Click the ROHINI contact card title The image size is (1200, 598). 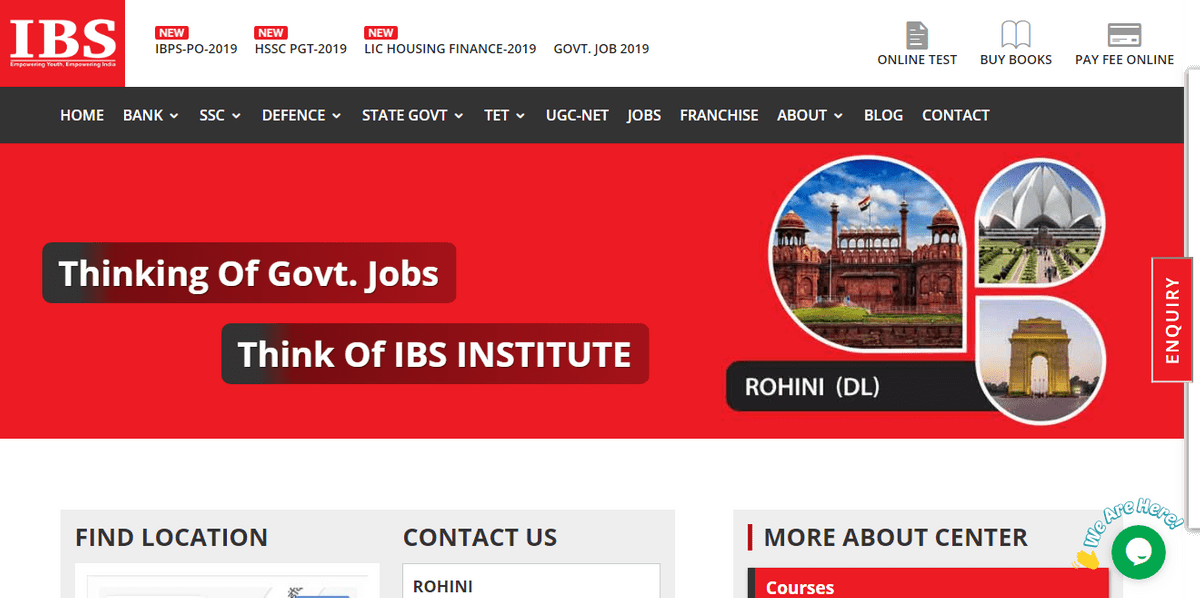[x=443, y=587]
